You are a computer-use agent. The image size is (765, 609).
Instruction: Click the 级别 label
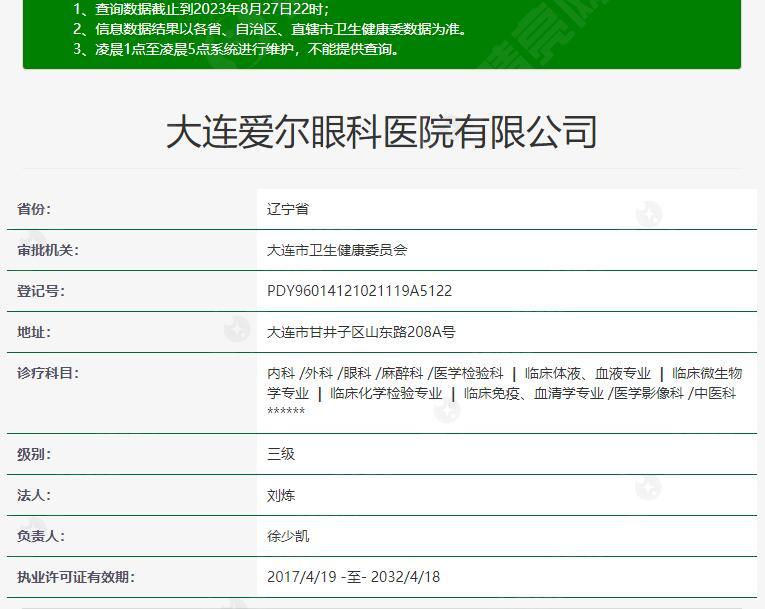point(34,454)
